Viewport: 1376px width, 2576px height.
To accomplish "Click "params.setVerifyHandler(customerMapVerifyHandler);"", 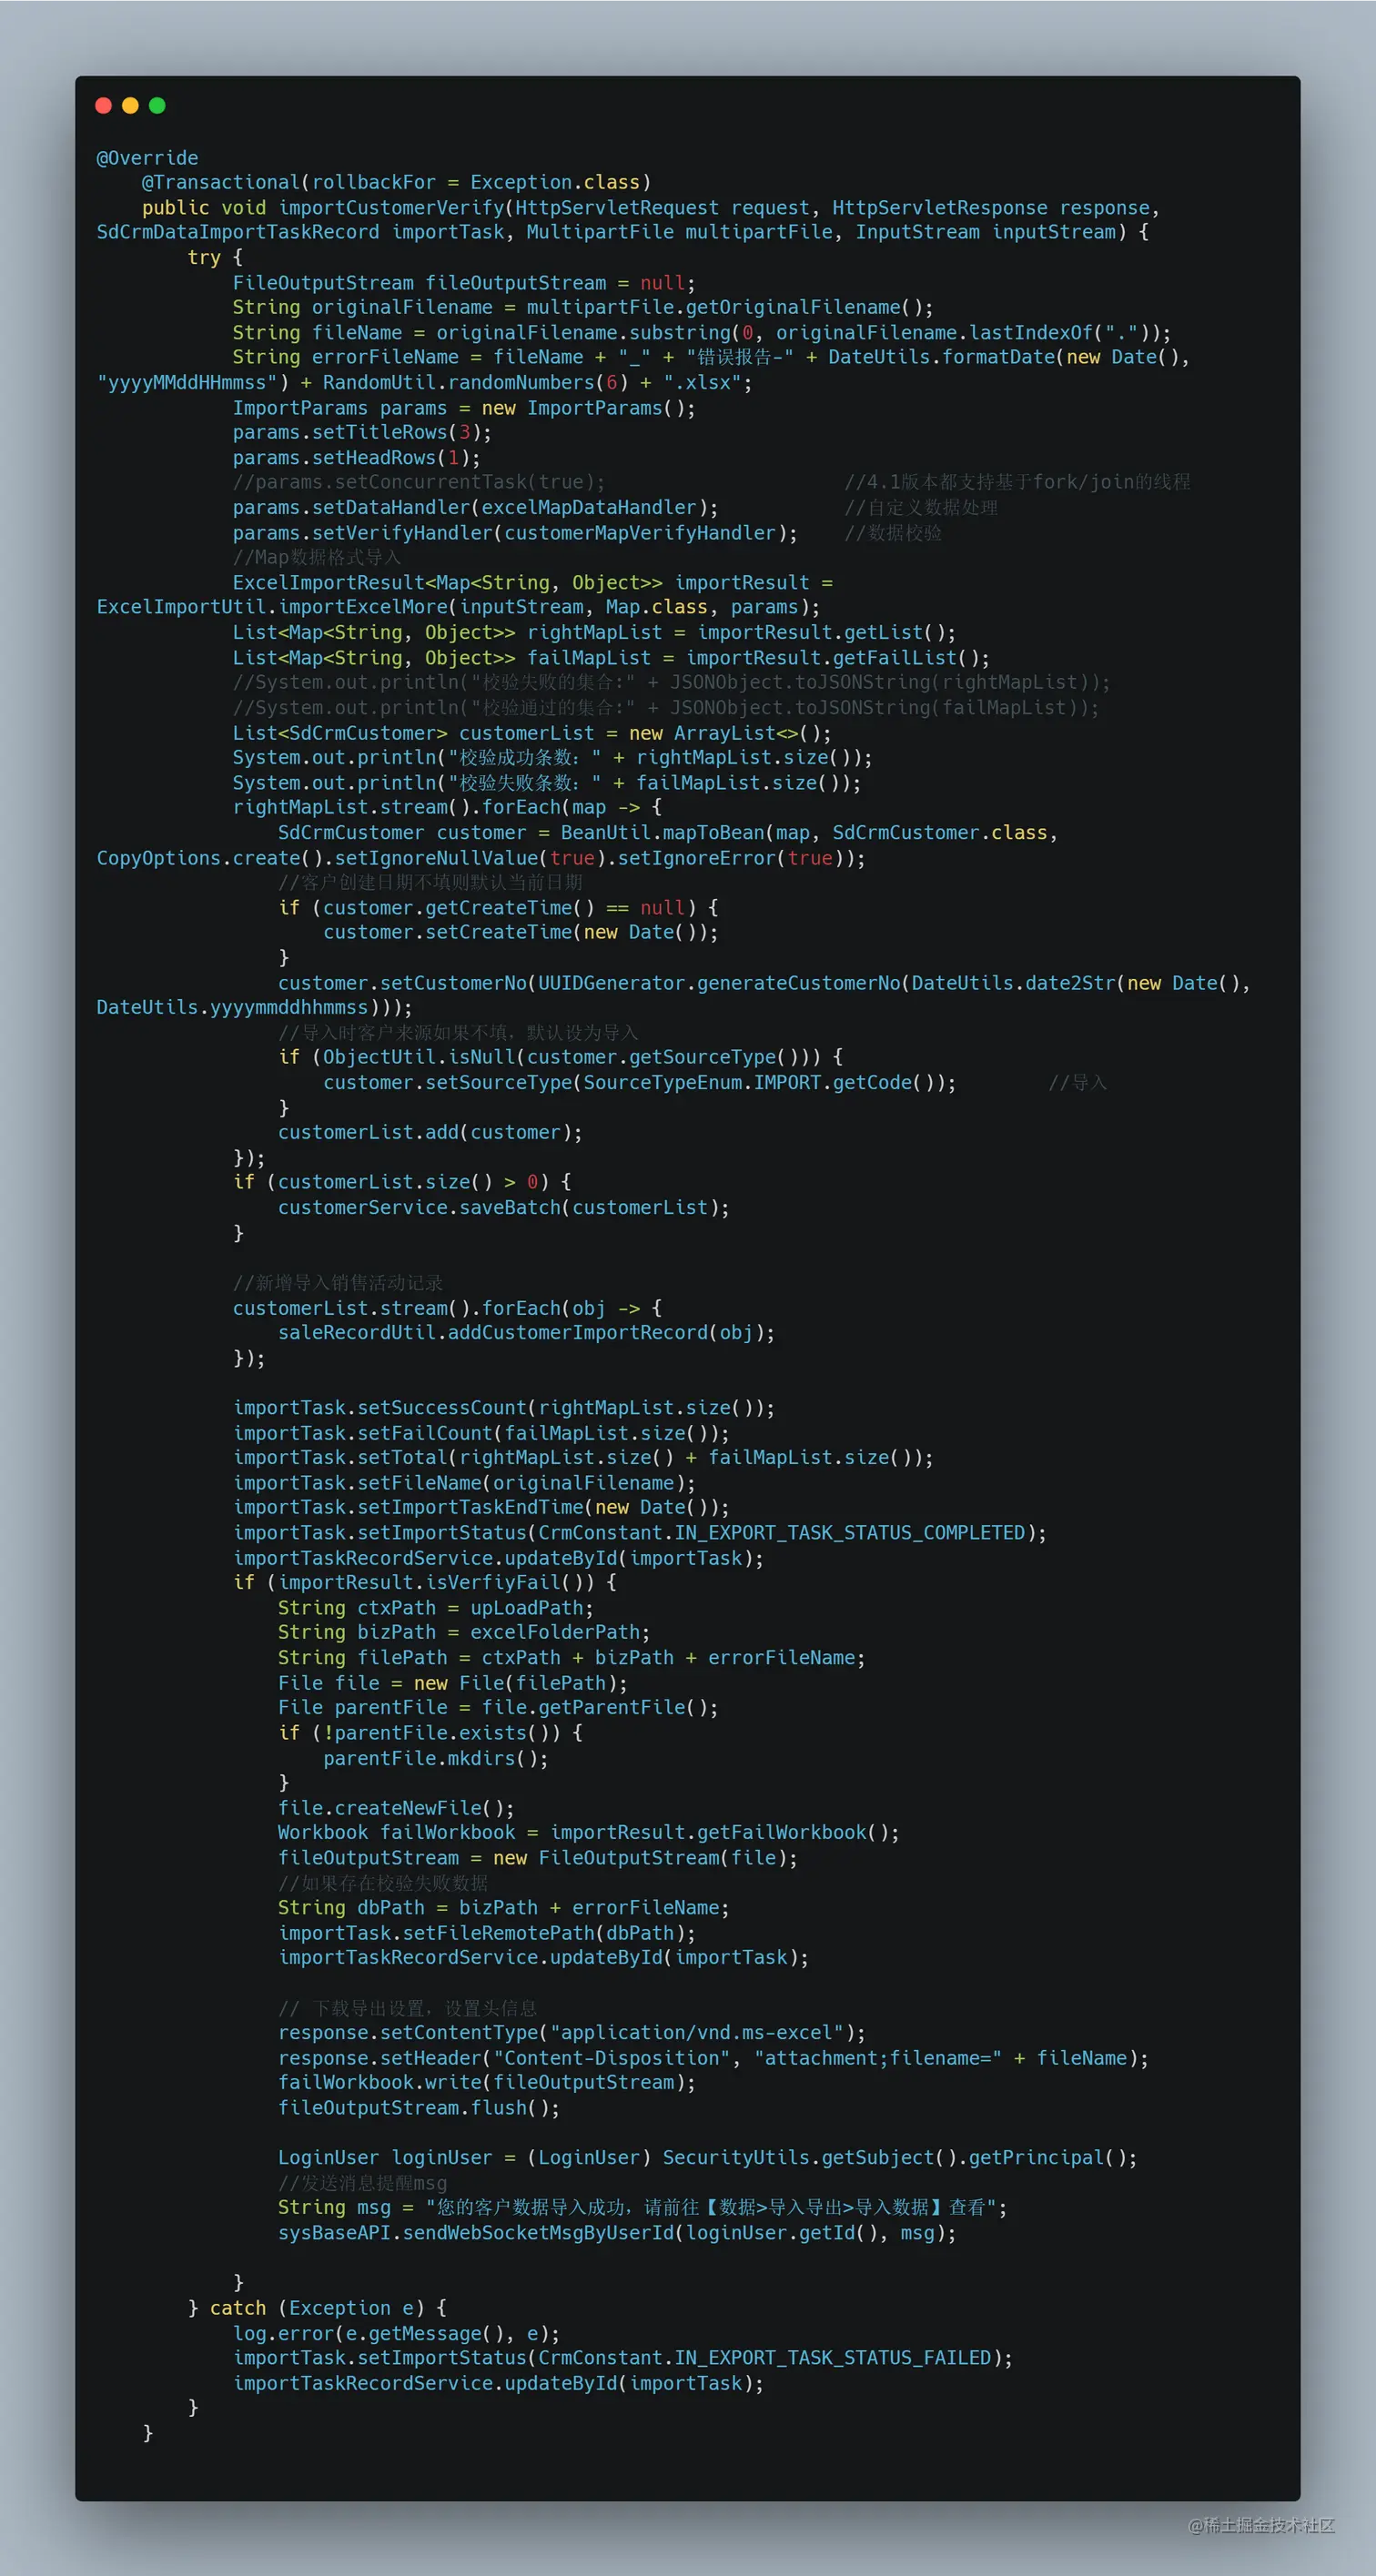I will (515, 533).
